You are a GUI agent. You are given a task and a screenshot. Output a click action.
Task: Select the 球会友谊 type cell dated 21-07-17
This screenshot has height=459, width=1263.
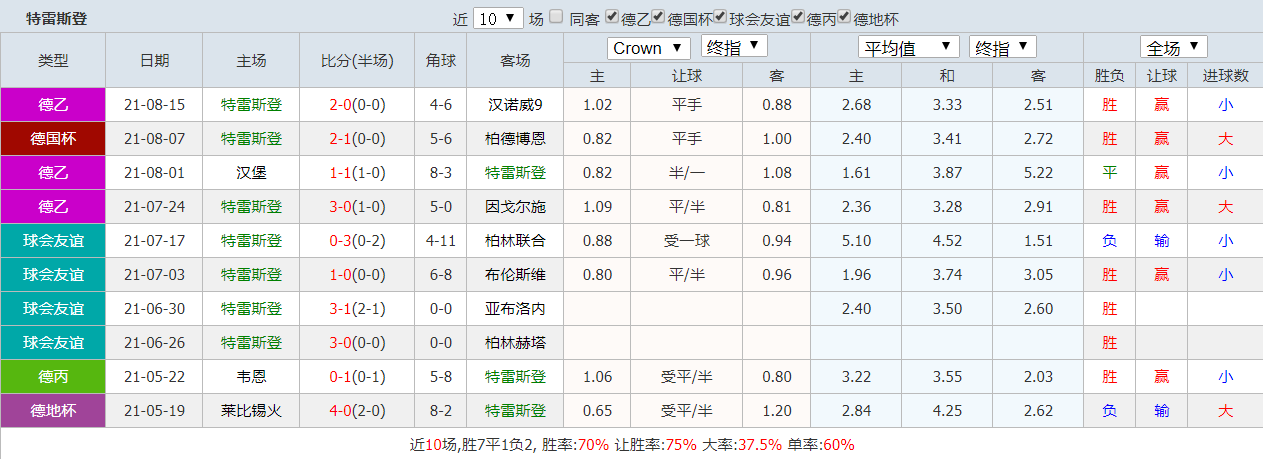pos(53,240)
